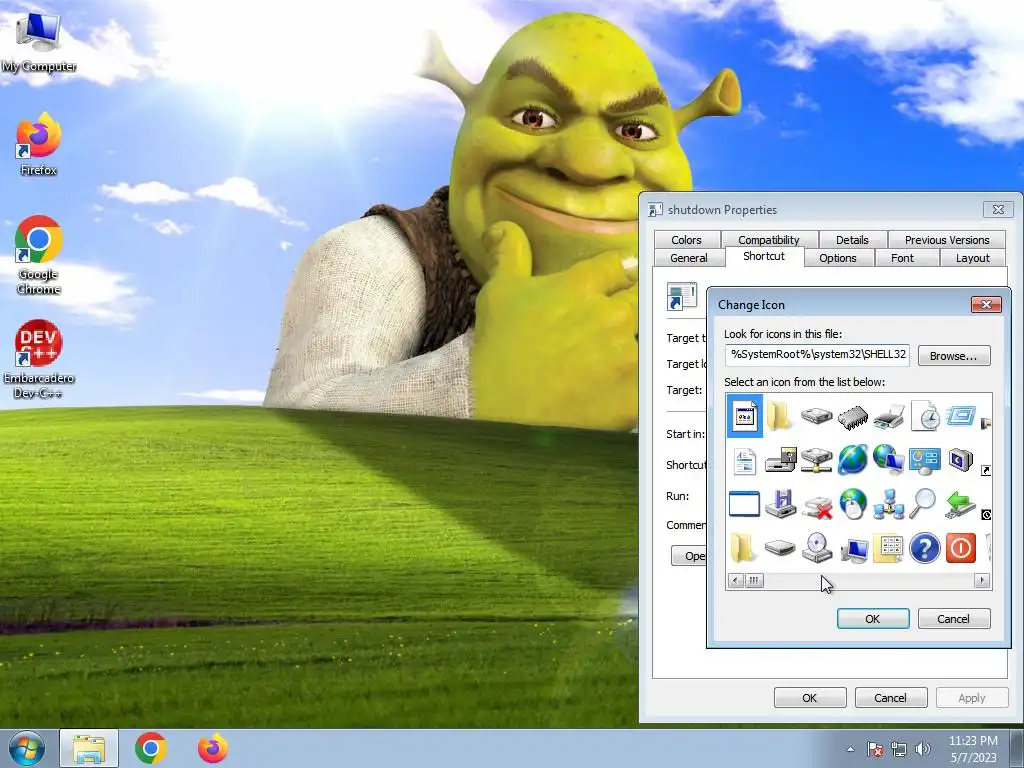
Task: Open the Layout tab
Action: 972,258
